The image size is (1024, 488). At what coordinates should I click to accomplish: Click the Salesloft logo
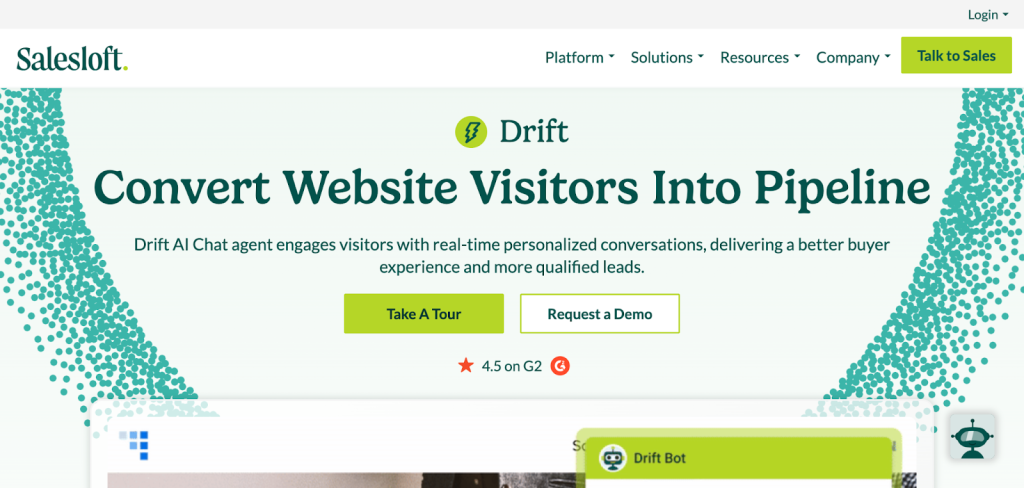(x=72, y=58)
